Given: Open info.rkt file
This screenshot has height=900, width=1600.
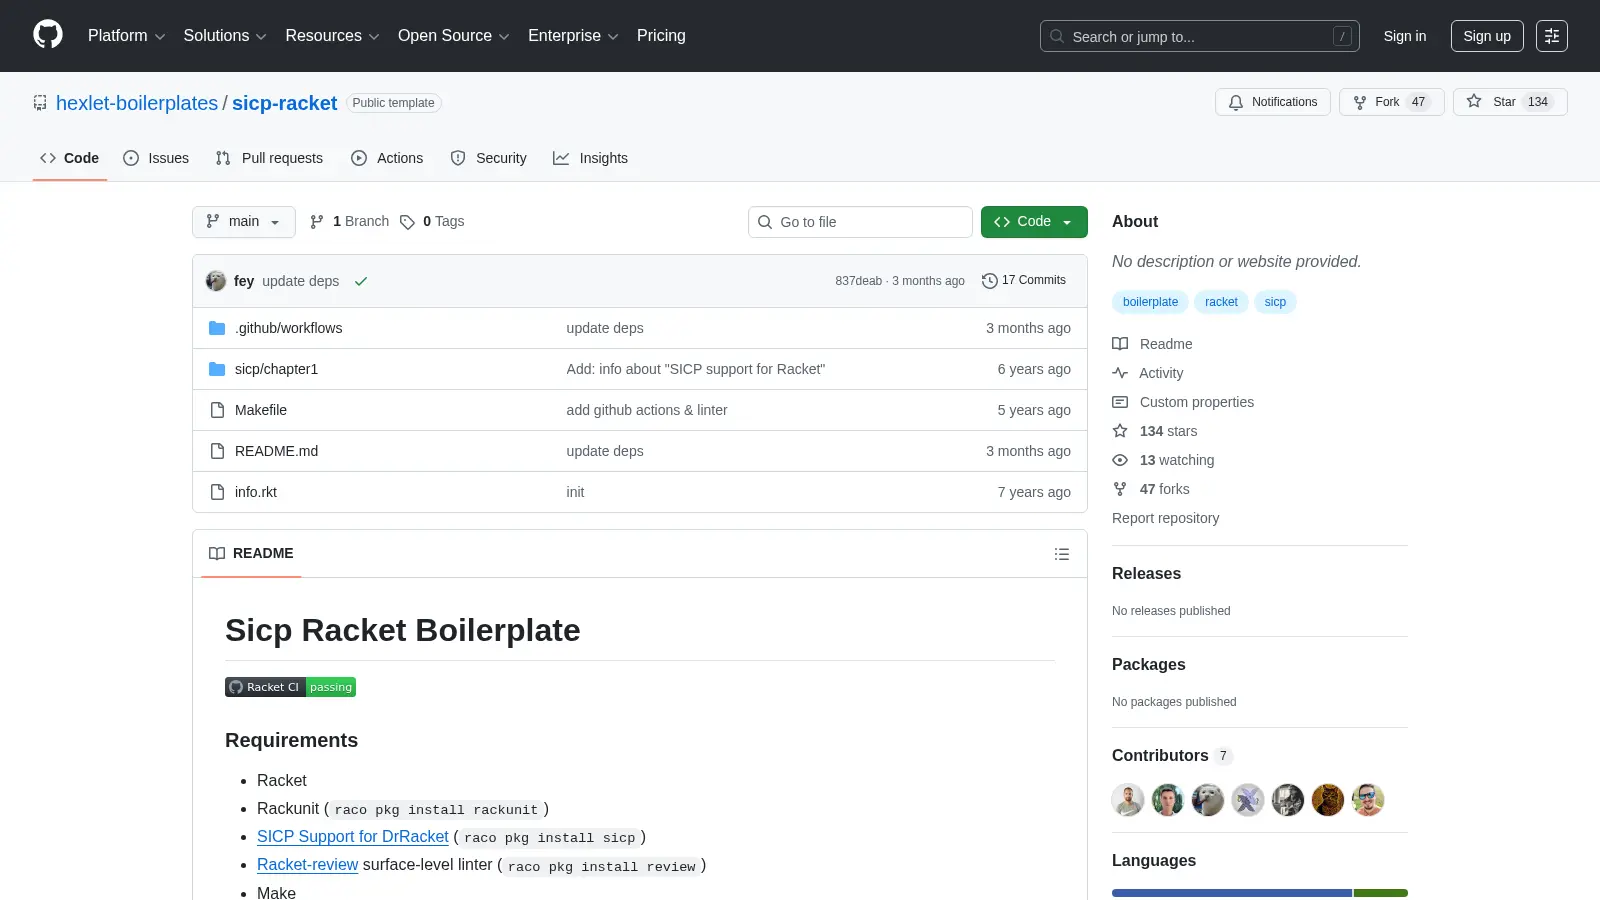Looking at the screenshot, I should (256, 492).
